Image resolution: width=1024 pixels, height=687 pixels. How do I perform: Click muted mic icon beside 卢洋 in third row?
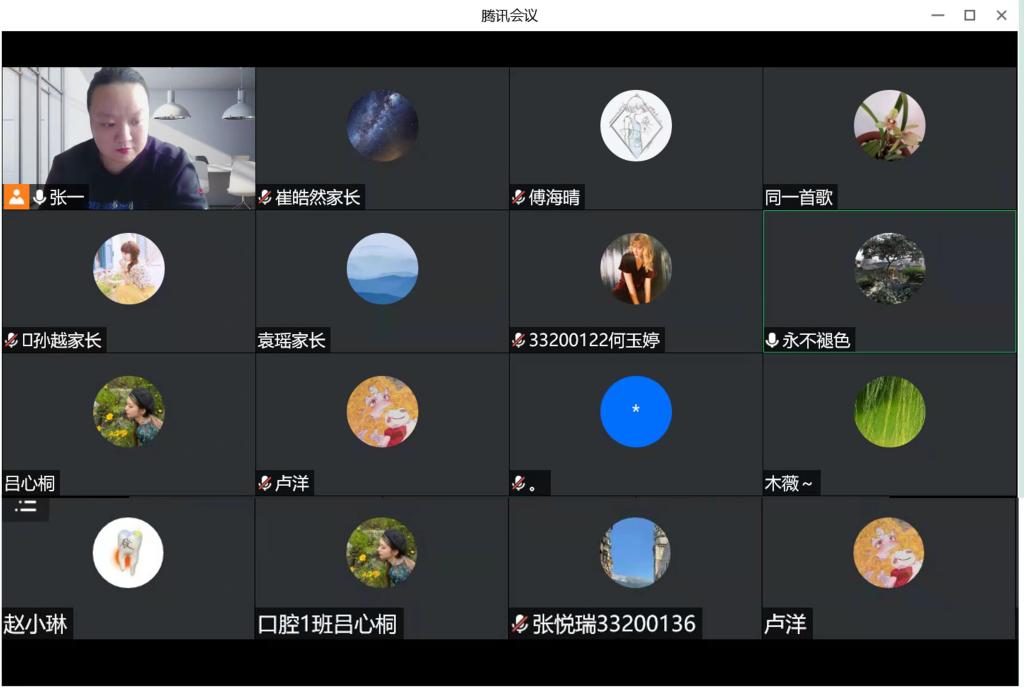coord(264,483)
